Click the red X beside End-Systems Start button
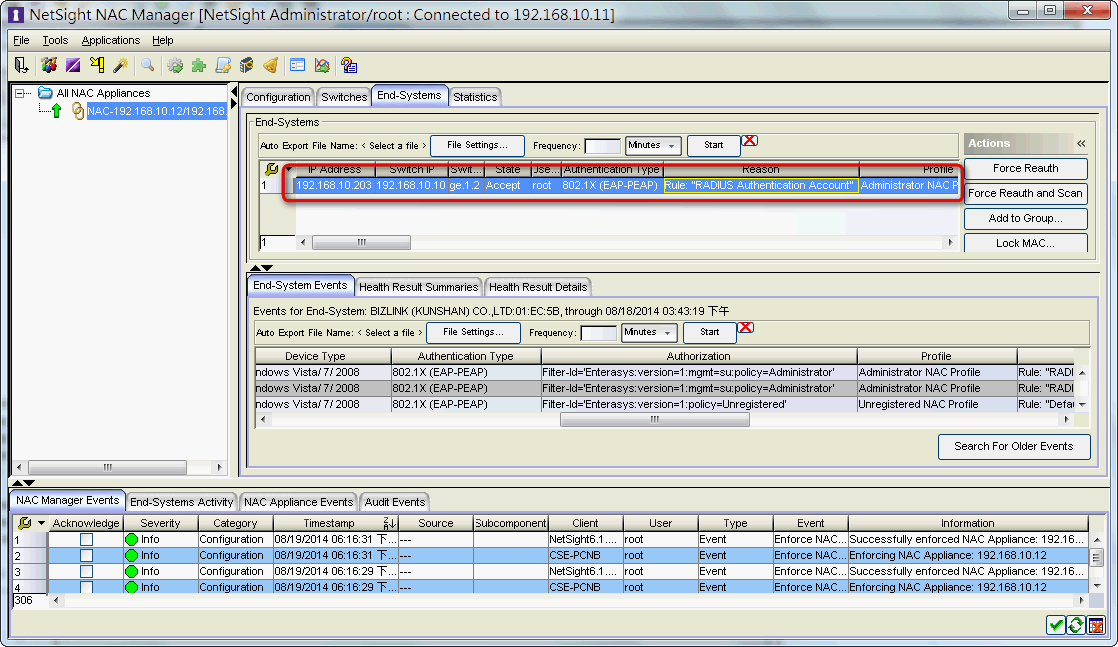Screen dimensions: 1118x647 pos(749,141)
